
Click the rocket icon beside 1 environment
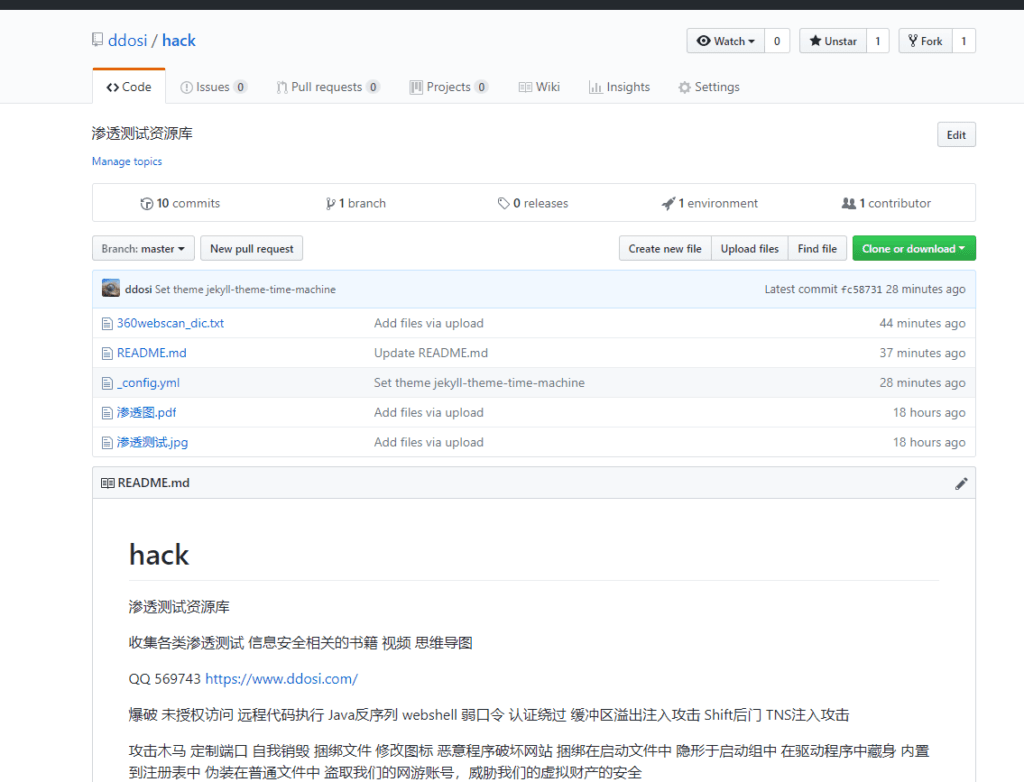(668, 204)
